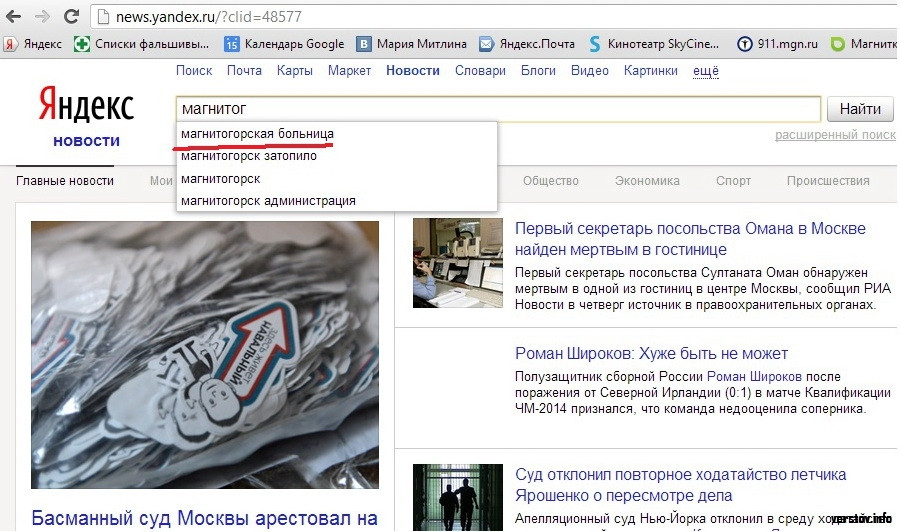This screenshot has width=900, height=532.
Task: Choose suggestion 'магнитогорск затопило'
Action: pyautogui.click(x=249, y=156)
